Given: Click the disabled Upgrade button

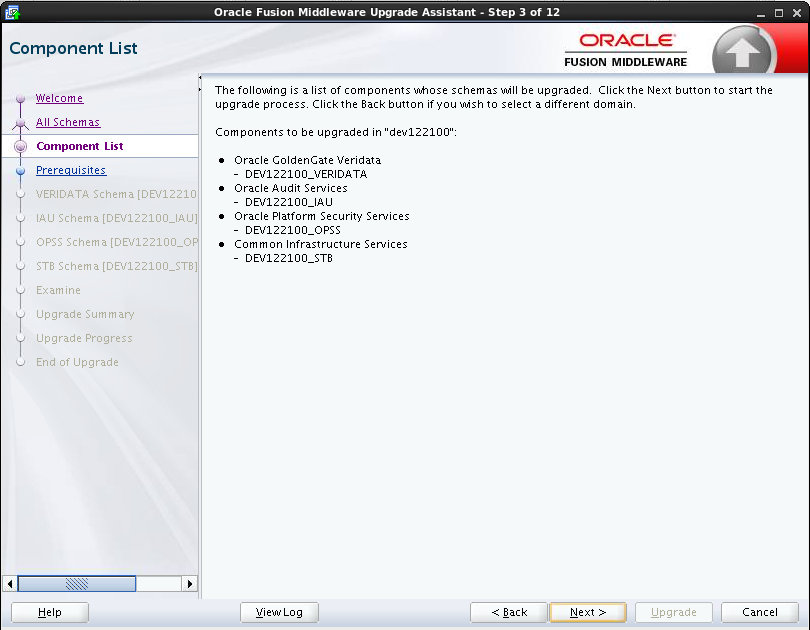Looking at the screenshot, I should pyautogui.click(x=674, y=612).
